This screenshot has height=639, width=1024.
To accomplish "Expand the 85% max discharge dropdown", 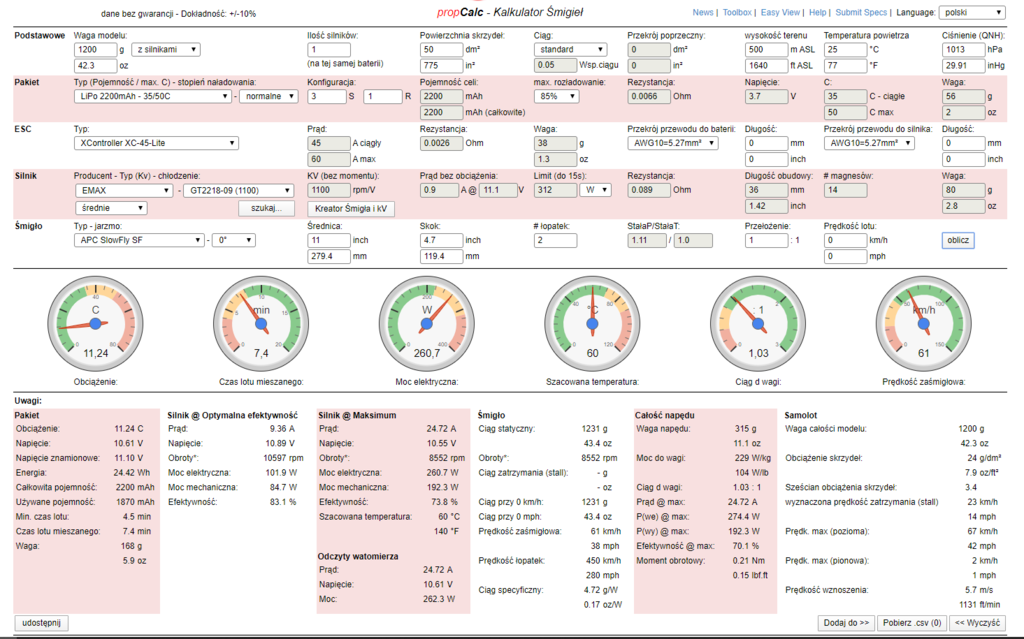I will coord(559,97).
